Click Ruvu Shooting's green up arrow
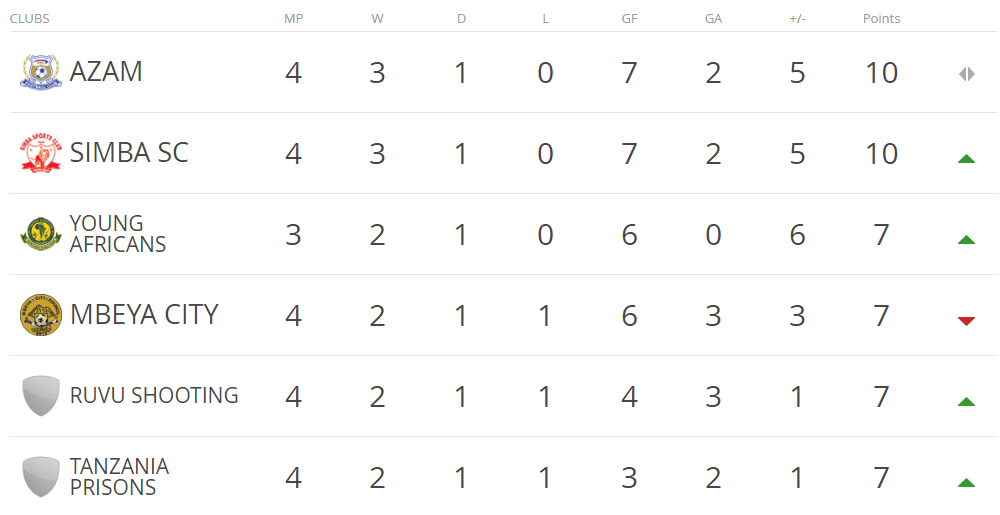 coord(967,402)
